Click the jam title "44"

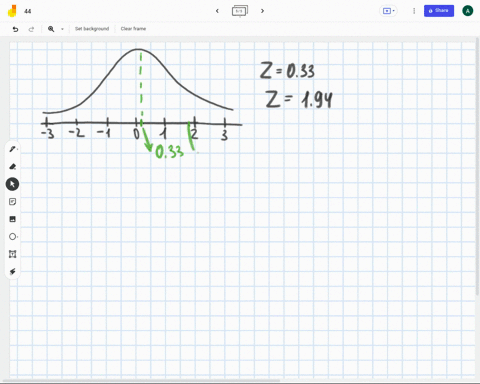point(28,11)
